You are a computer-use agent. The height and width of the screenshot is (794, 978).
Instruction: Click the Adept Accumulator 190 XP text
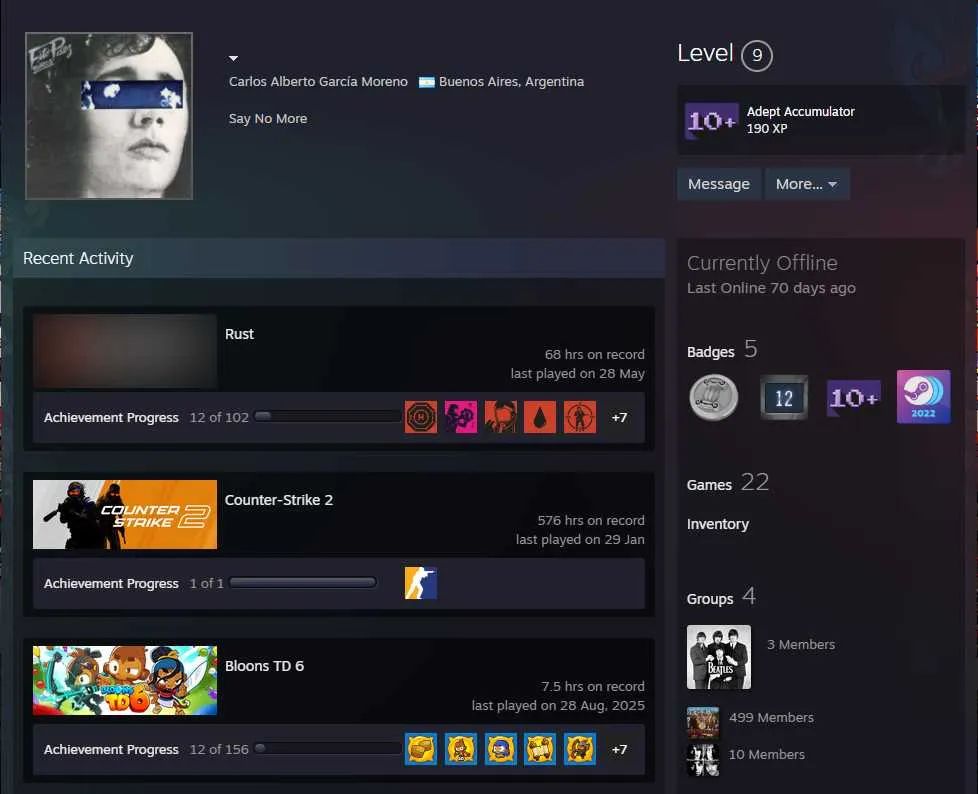(800, 120)
